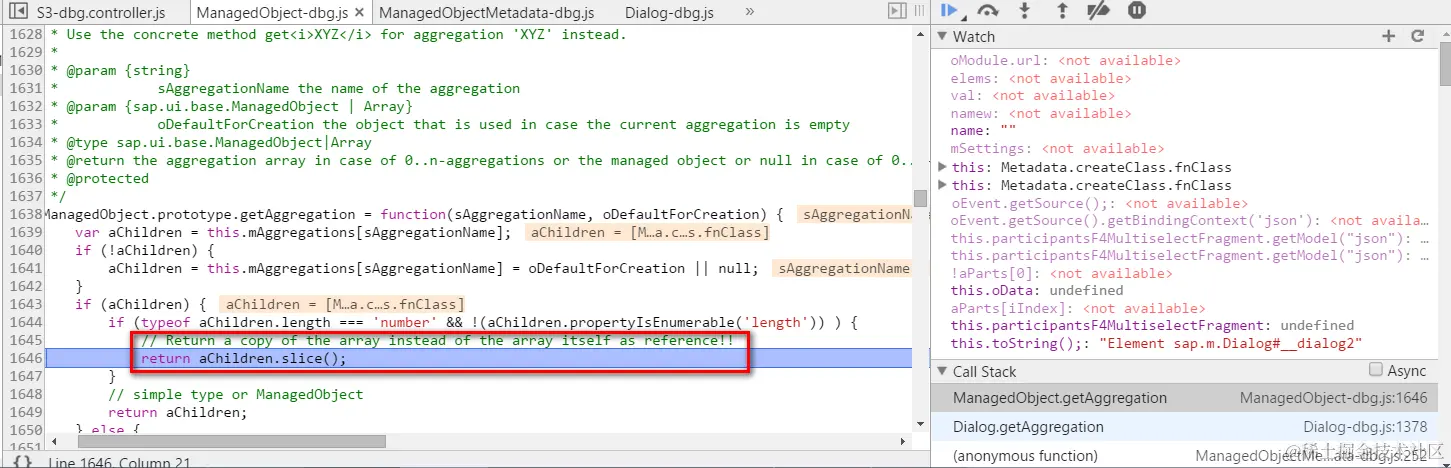Step into the next function call
The height and width of the screenshot is (468, 1451).
1024,11
